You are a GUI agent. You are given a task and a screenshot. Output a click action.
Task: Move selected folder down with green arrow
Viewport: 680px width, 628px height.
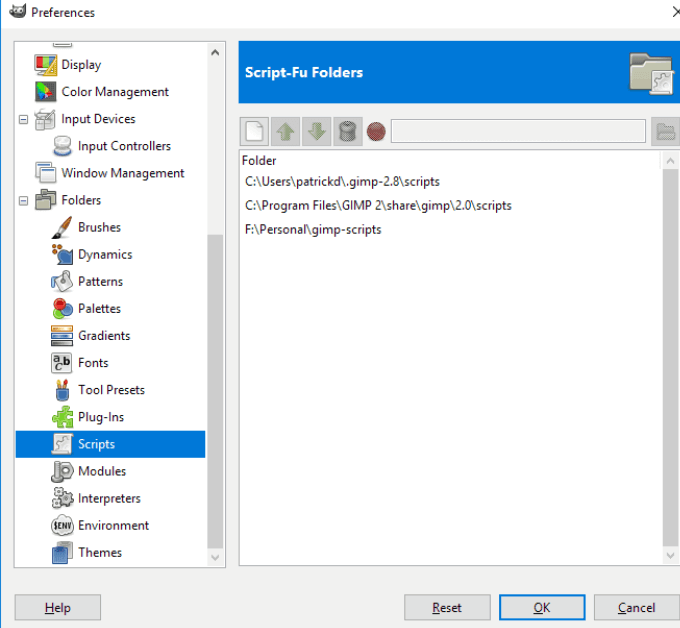(317, 131)
